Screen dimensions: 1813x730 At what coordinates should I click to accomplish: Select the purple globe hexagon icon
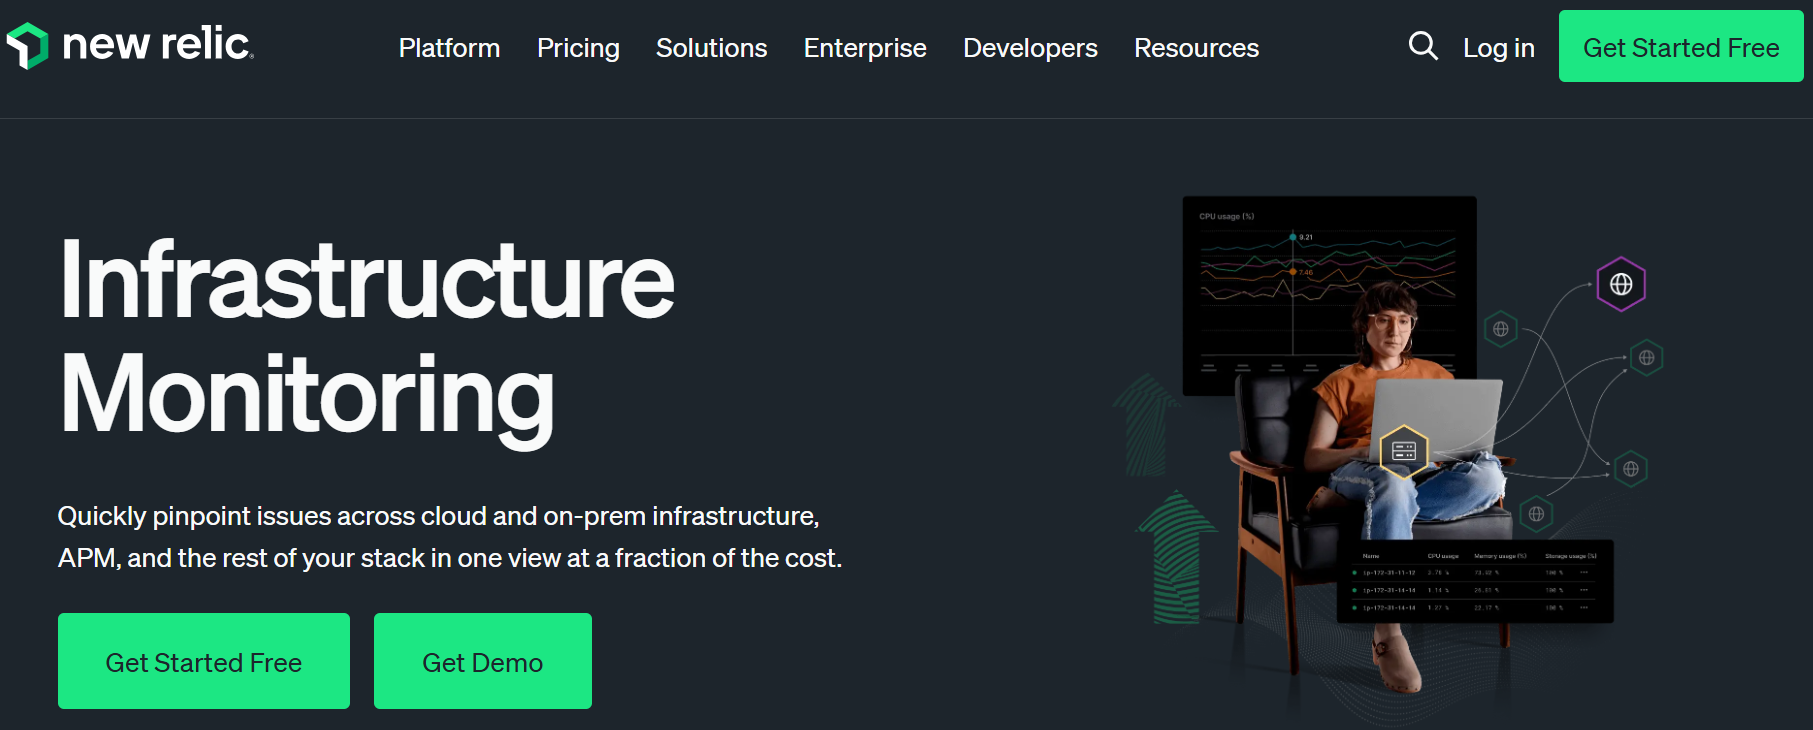click(1623, 283)
